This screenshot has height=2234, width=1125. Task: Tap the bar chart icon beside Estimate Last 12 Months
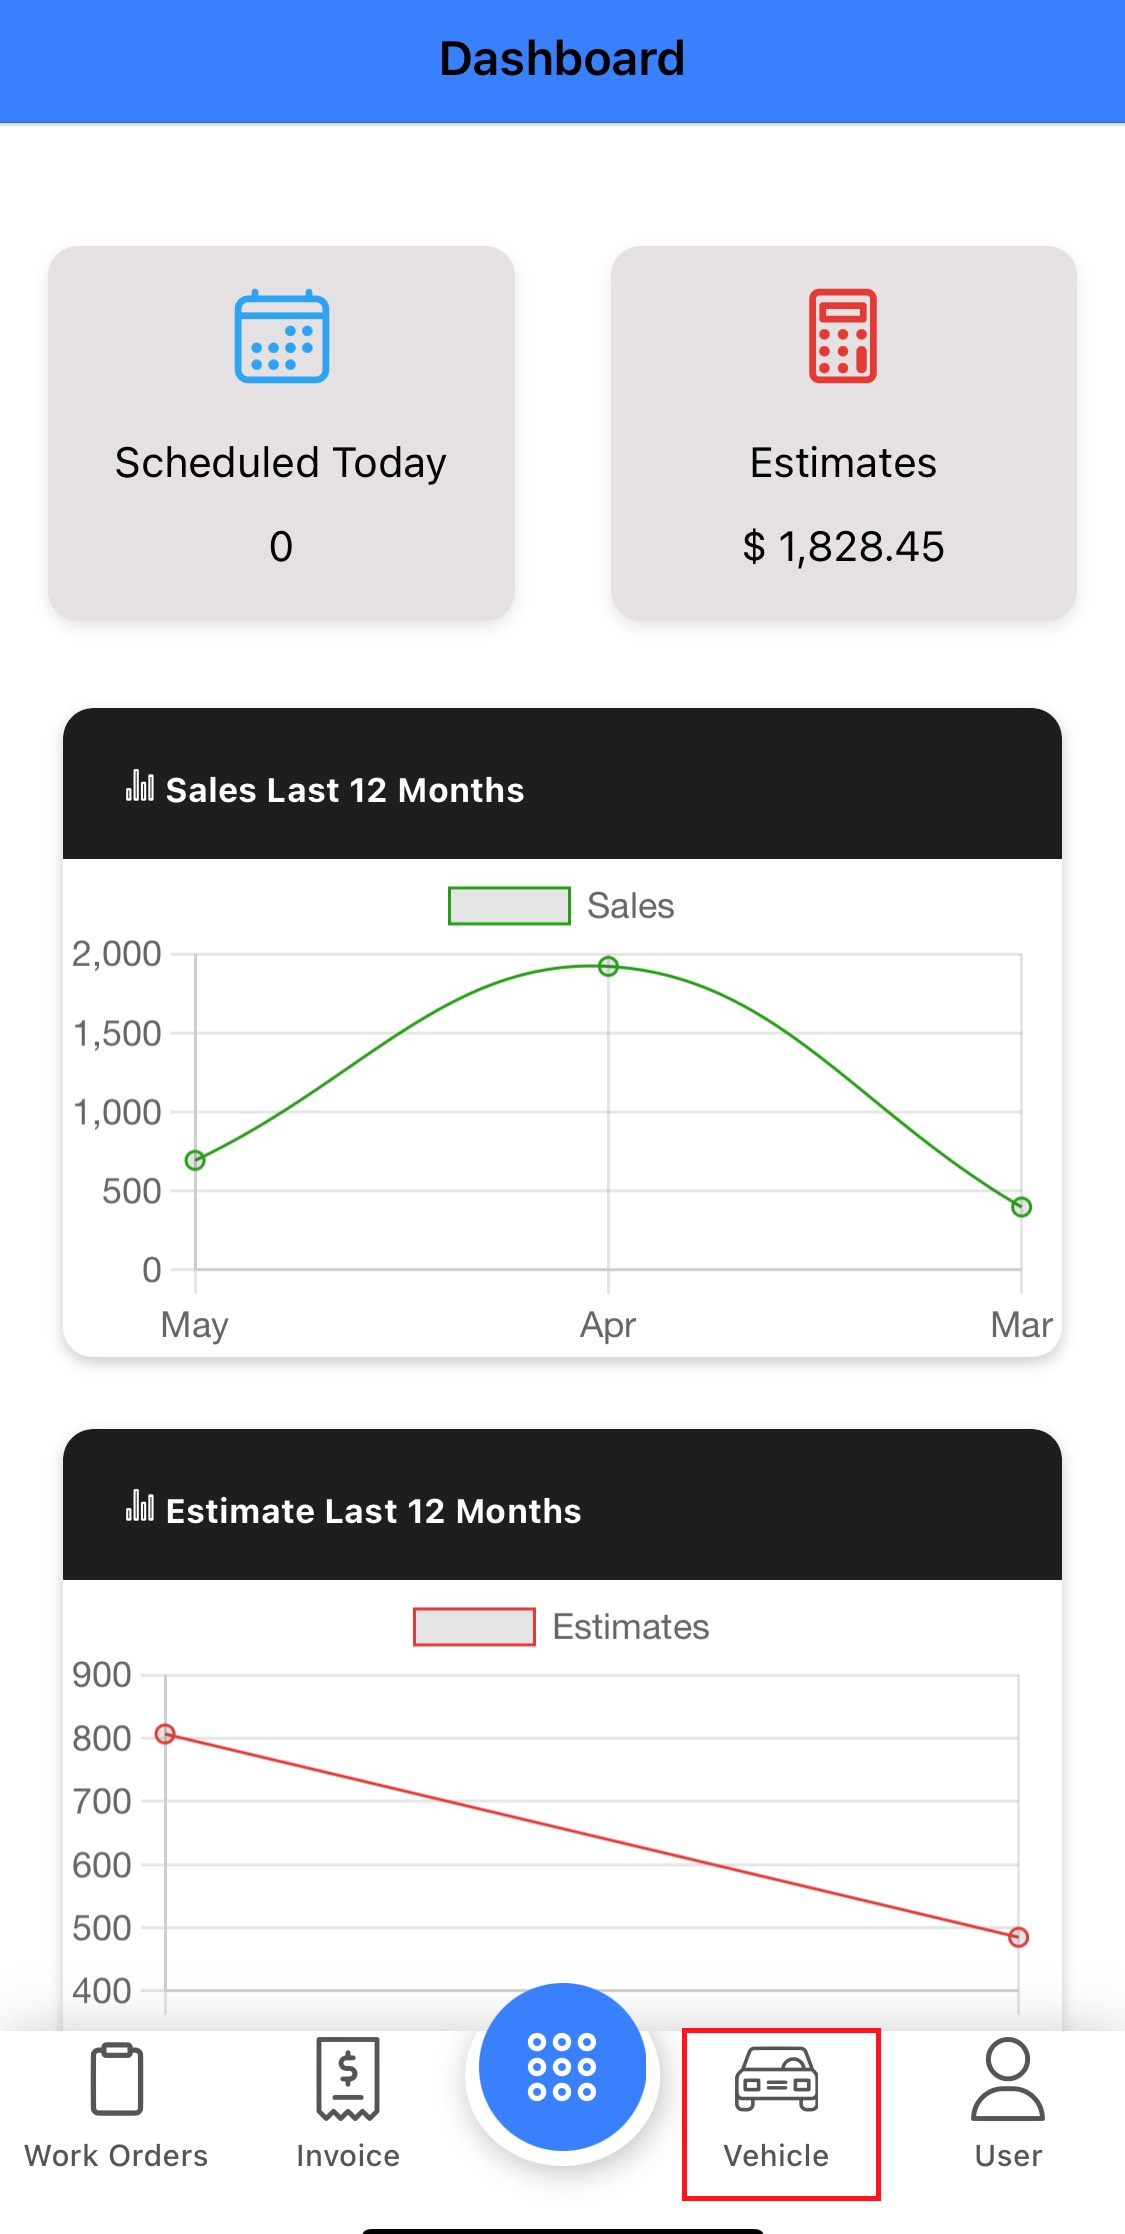pos(140,1508)
